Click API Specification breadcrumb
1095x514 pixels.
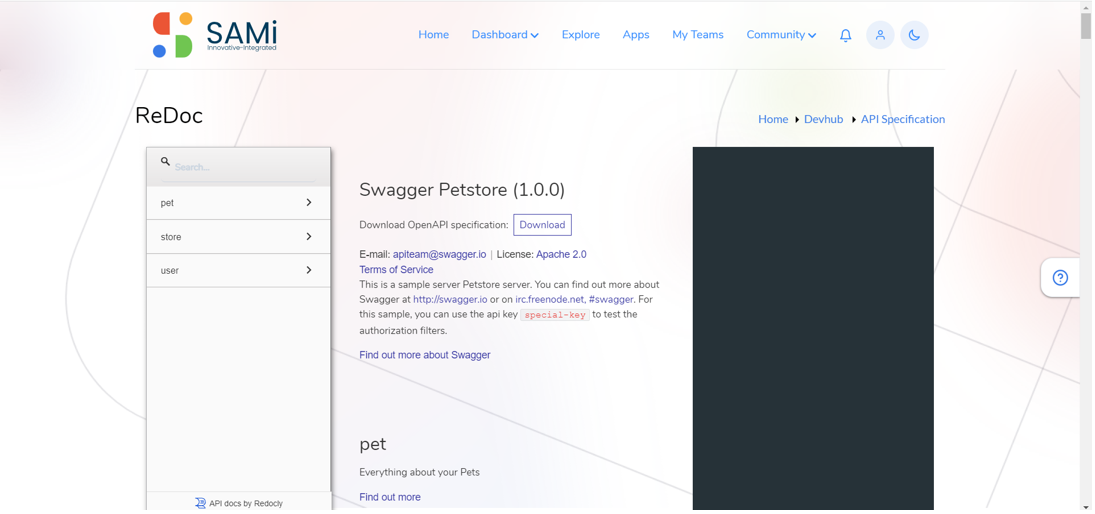tap(903, 119)
